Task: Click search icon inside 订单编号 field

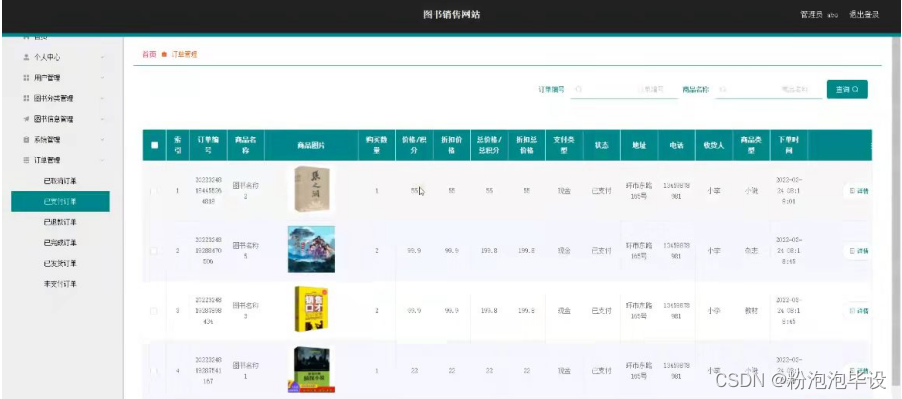Action: 579,90
